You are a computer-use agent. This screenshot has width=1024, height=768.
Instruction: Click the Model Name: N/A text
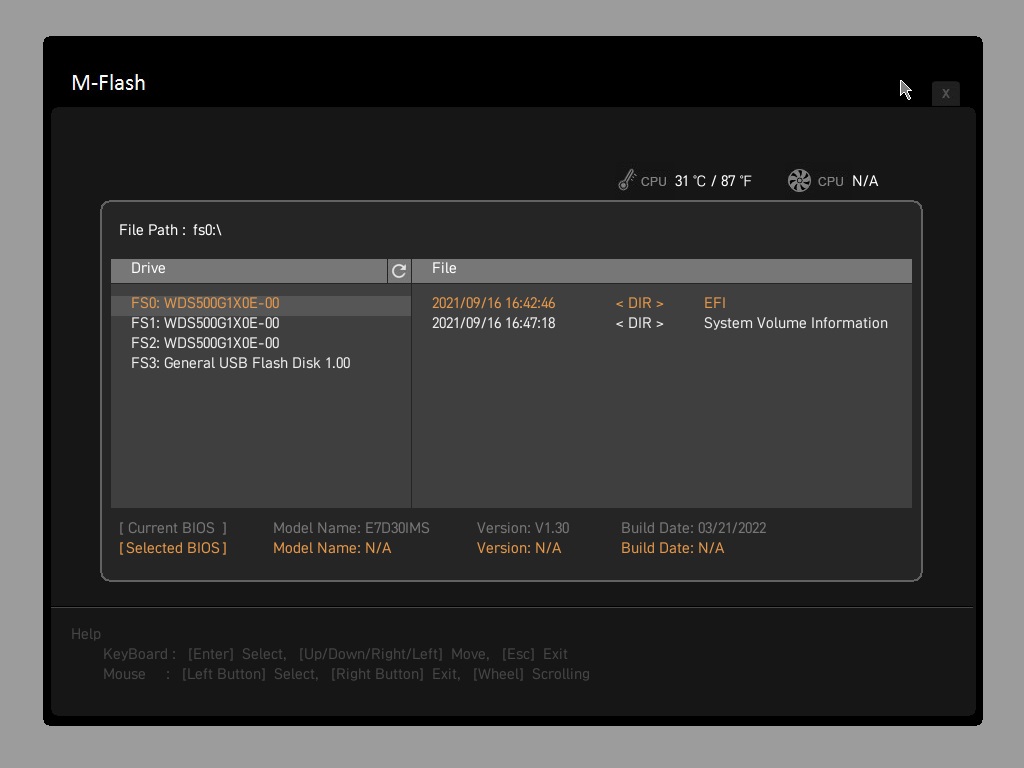click(x=332, y=548)
